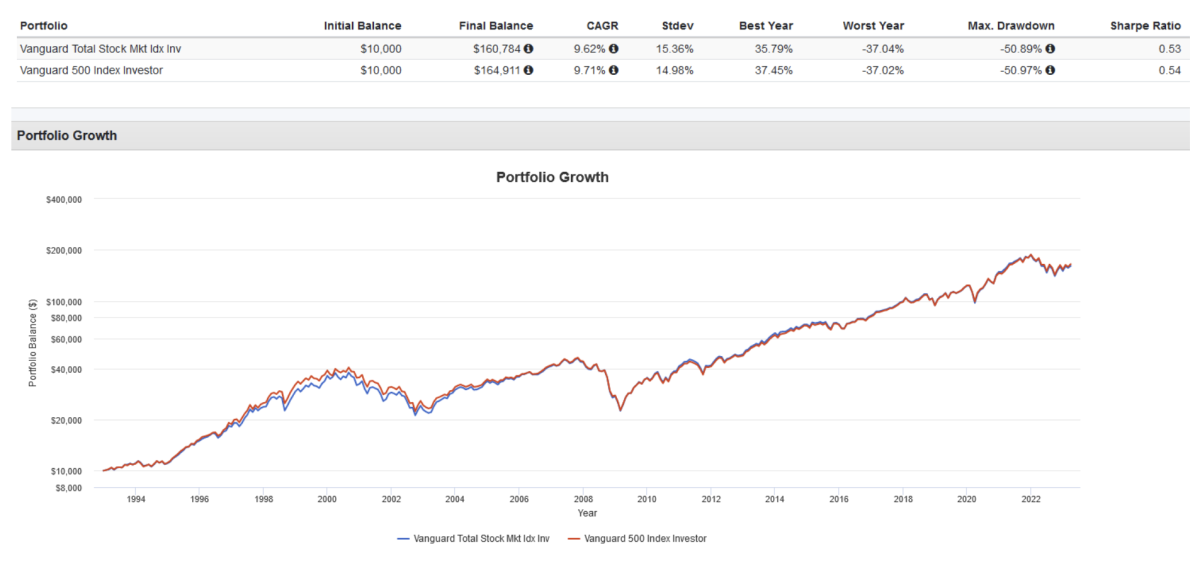
Task: Click the 9.62% CAGR value
Action: (590, 48)
